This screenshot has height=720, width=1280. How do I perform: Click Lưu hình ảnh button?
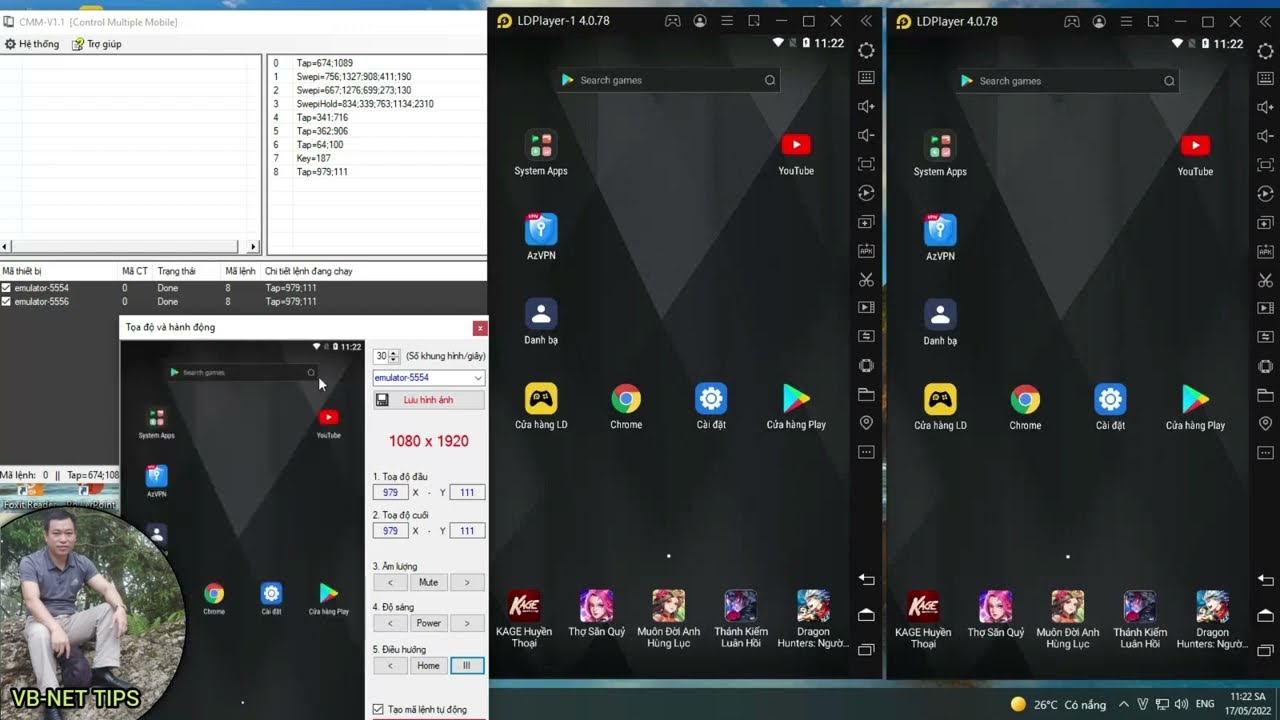[x=428, y=400]
